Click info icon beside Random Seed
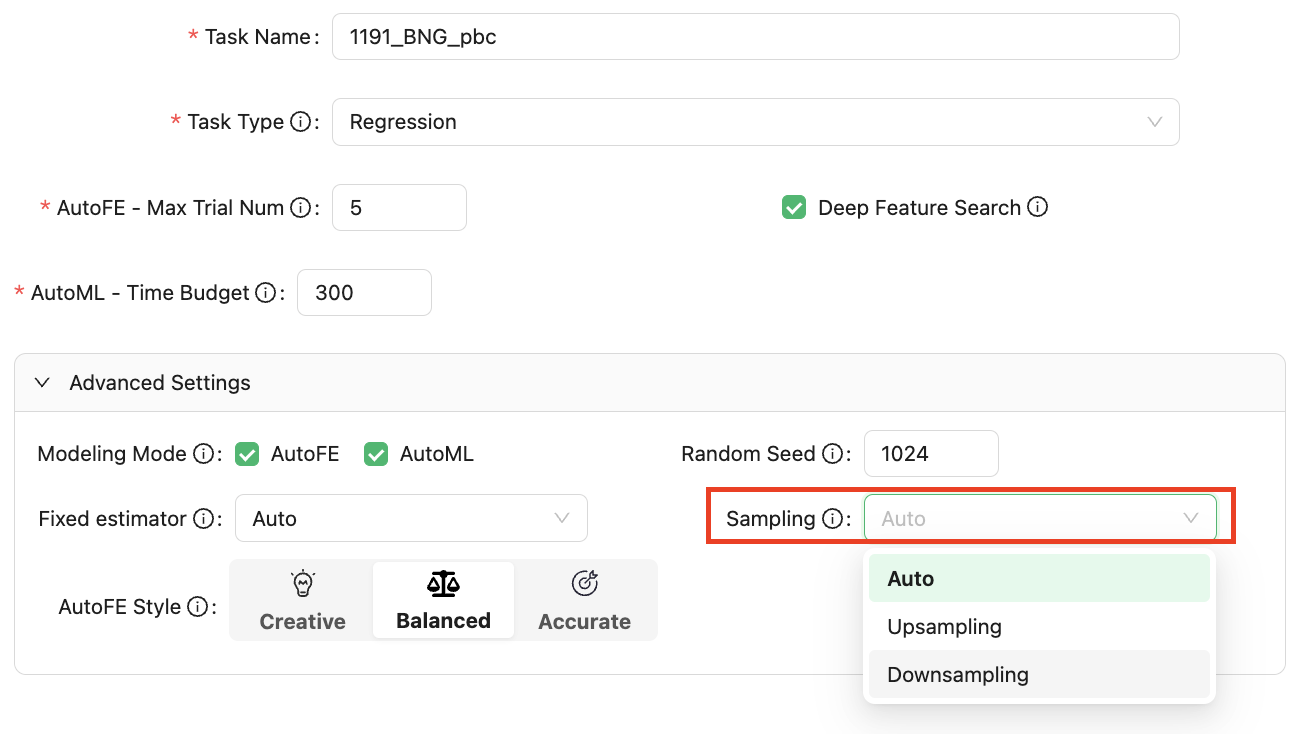1302x734 pixels. (x=832, y=454)
